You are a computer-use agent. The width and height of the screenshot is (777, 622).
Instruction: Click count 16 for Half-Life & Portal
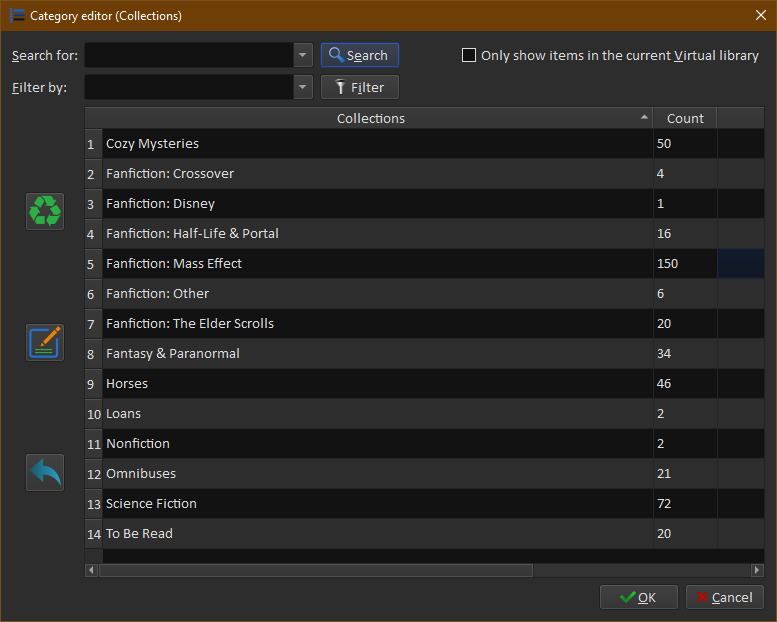[685, 233]
